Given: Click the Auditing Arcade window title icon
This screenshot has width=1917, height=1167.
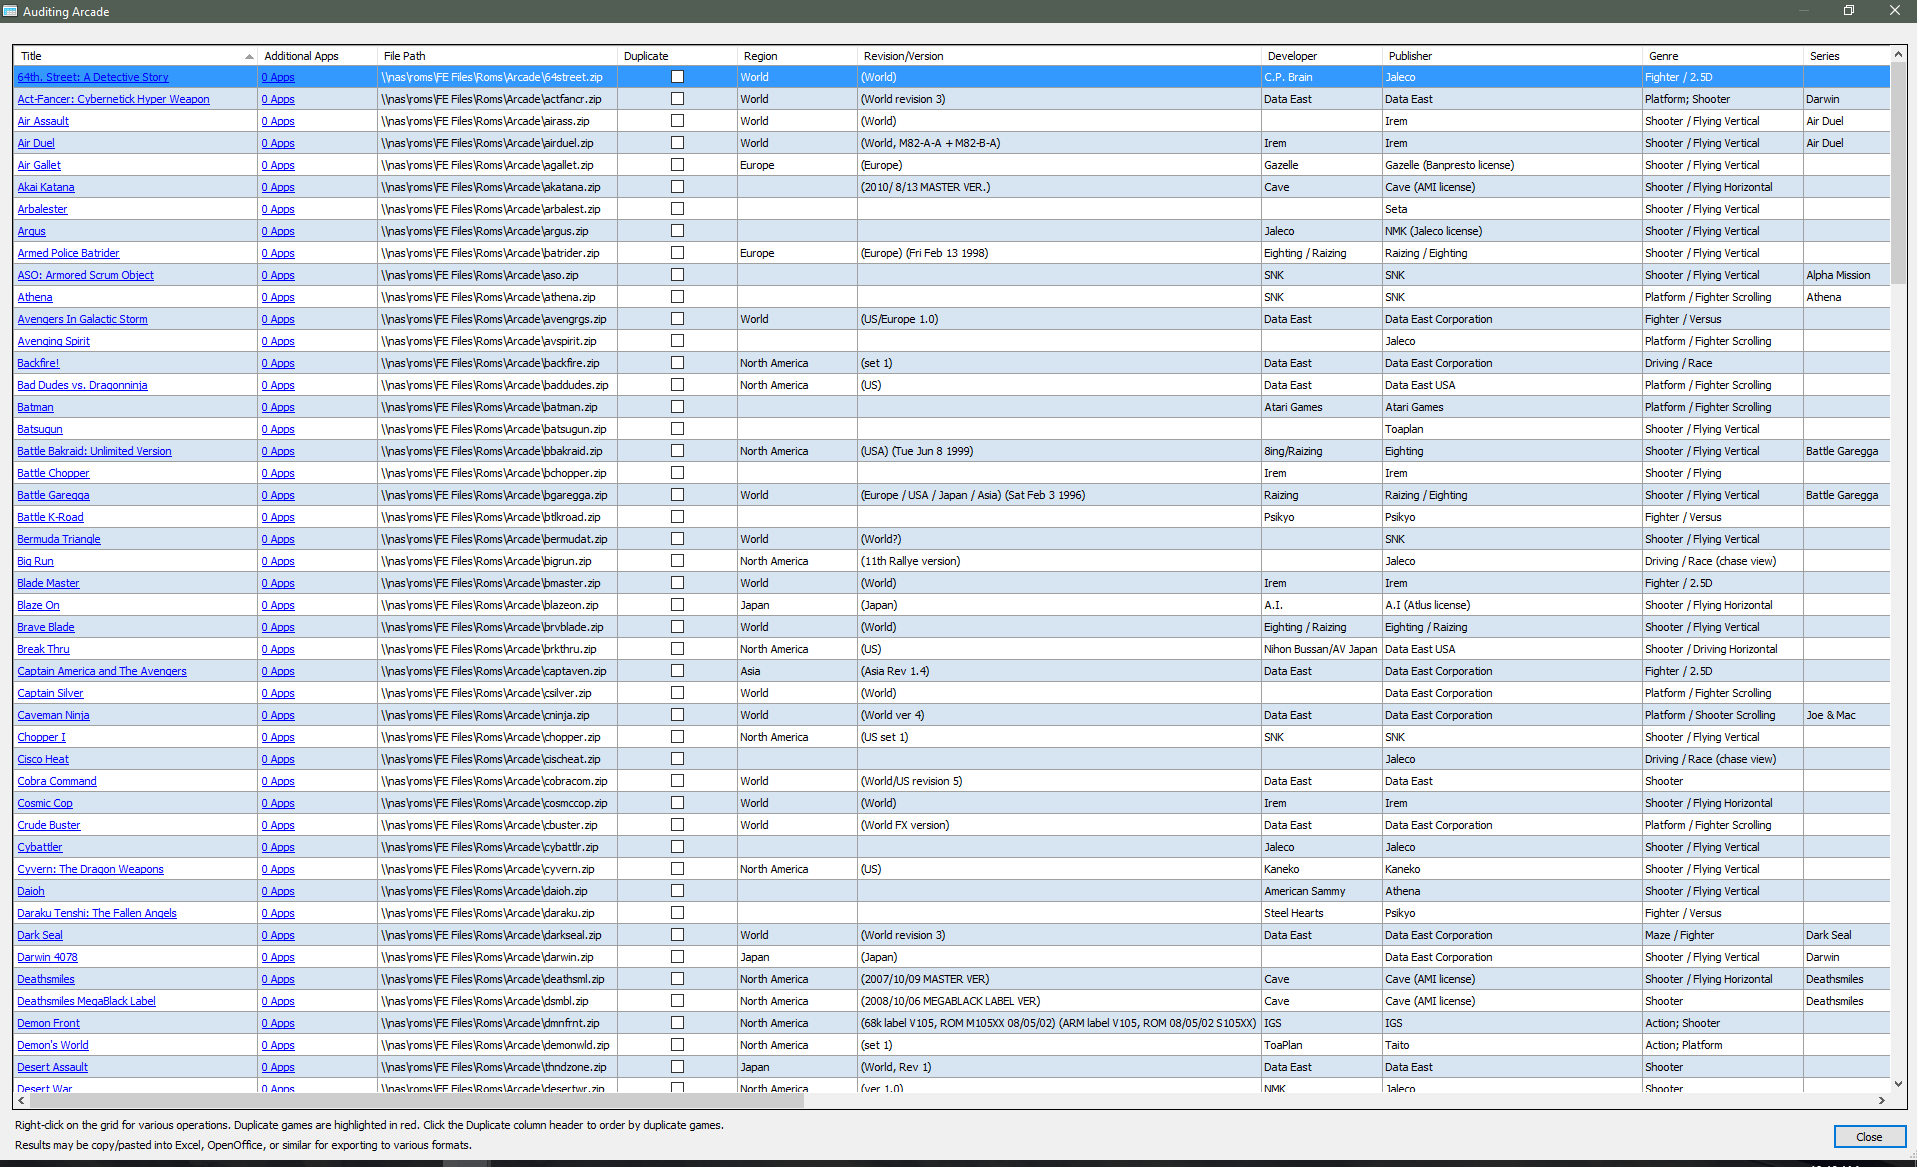Looking at the screenshot, I should (x=10, y=11).
